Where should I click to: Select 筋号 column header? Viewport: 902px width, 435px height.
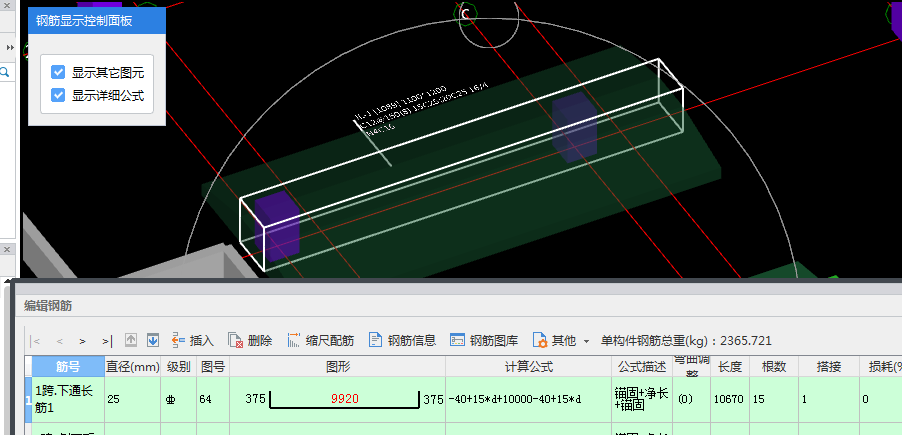[x=68, y=367]
